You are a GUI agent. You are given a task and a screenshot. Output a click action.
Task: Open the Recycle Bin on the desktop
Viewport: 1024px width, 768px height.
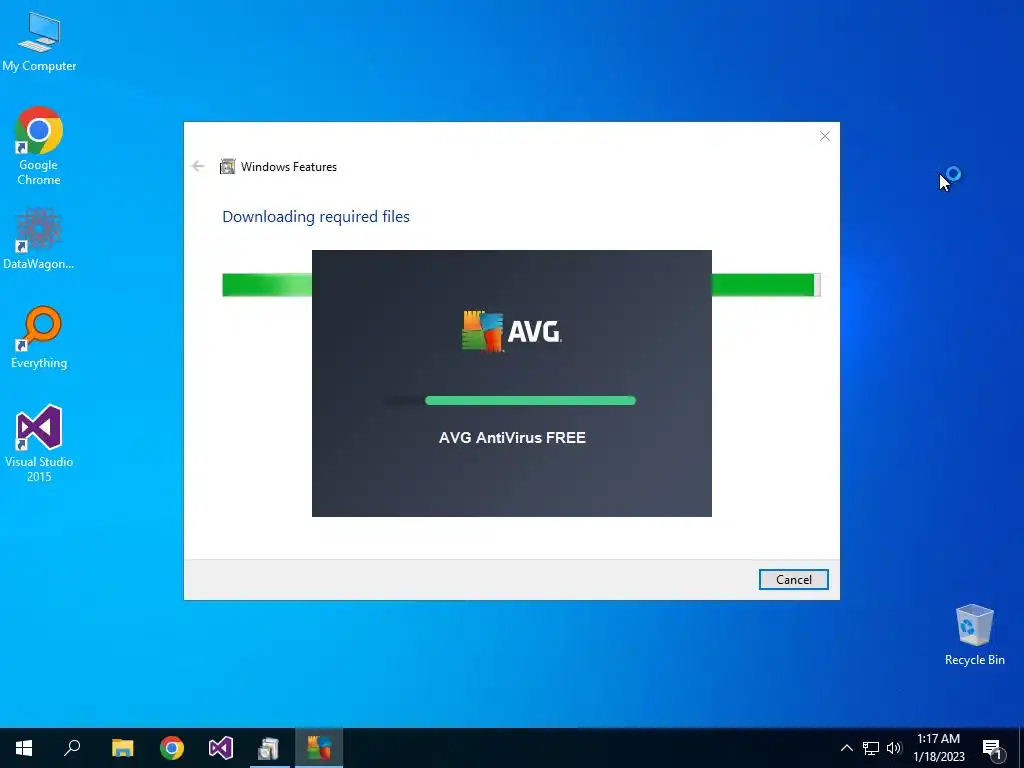pos(974,634)
